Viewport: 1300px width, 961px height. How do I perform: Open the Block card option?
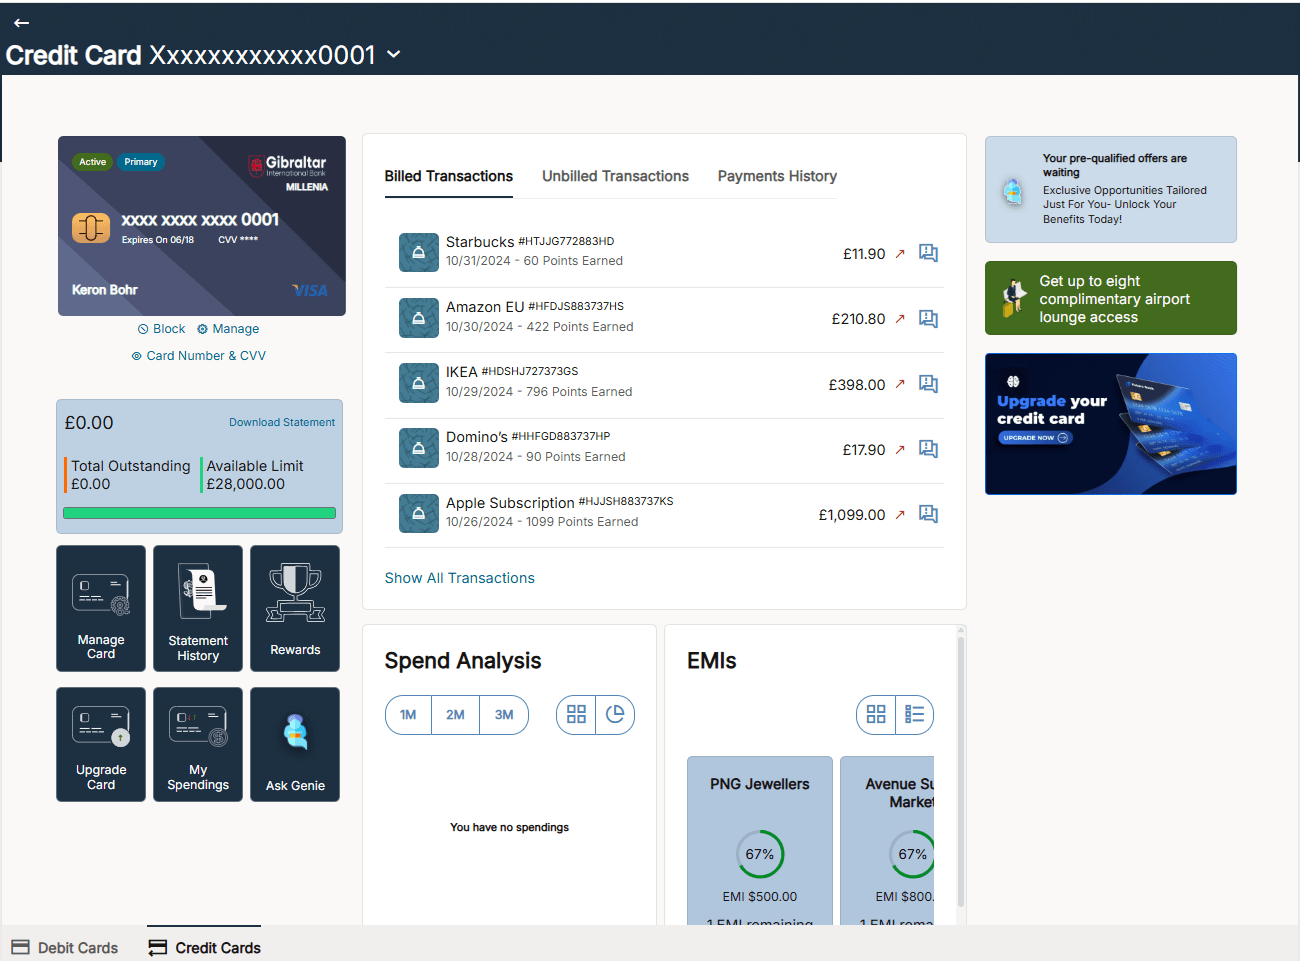161,329
